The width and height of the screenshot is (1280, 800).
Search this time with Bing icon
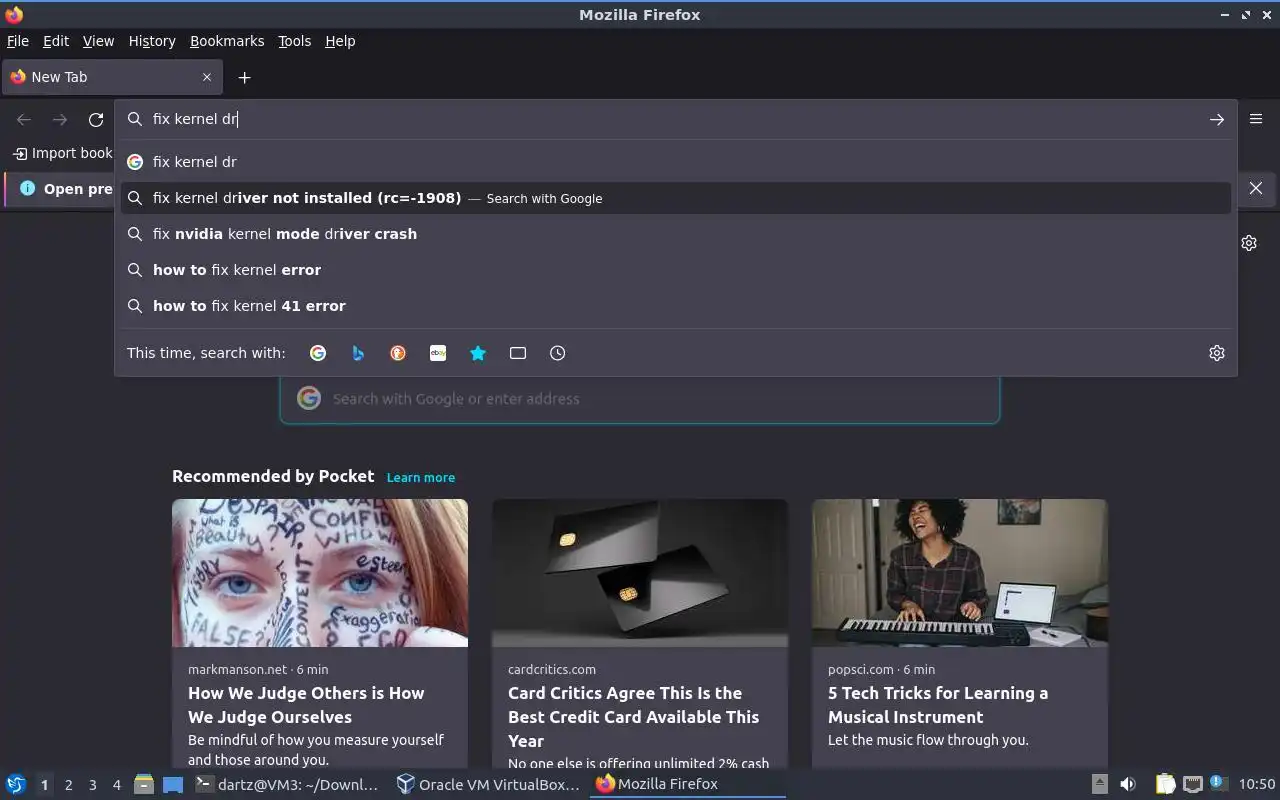coord(358,353)
